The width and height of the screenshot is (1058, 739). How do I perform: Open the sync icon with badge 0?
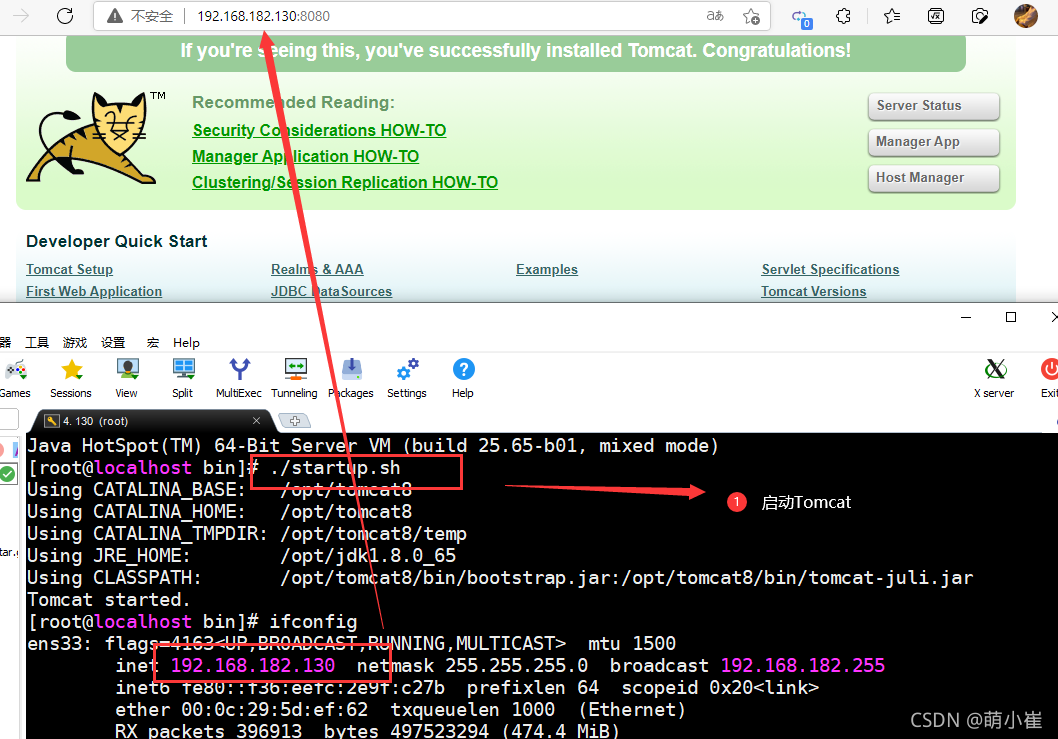801,18
